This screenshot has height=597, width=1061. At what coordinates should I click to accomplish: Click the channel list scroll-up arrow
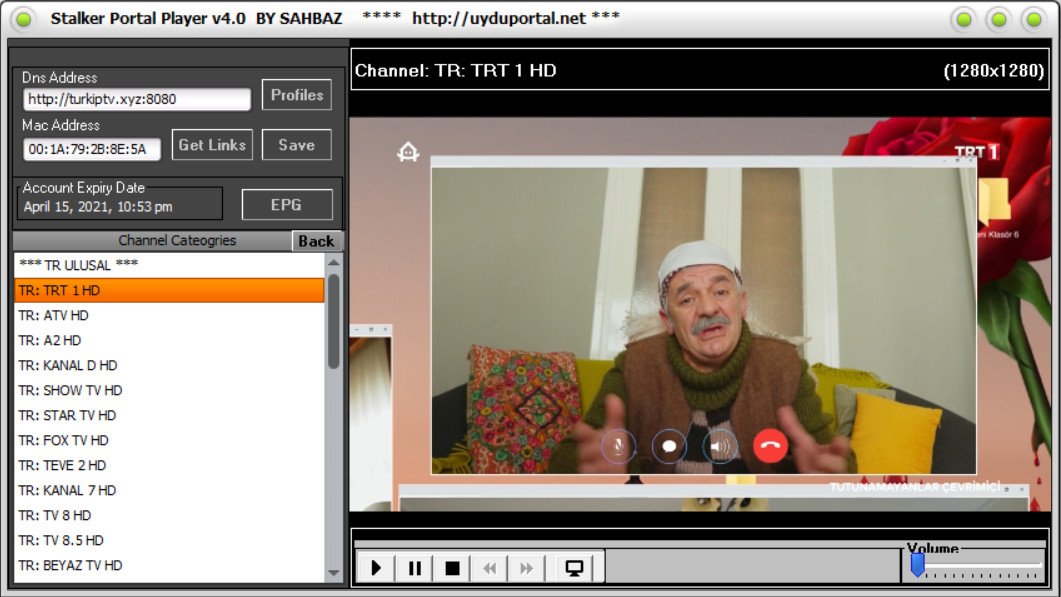(334, 262)
